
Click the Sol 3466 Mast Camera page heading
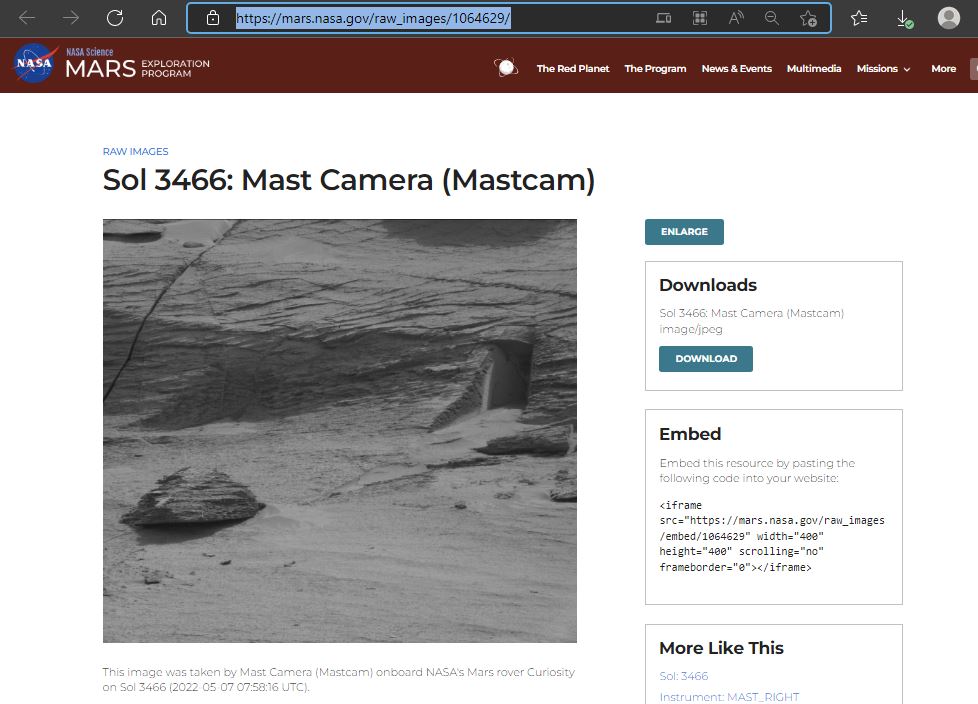pyautogui.click(x=349, y=180)
